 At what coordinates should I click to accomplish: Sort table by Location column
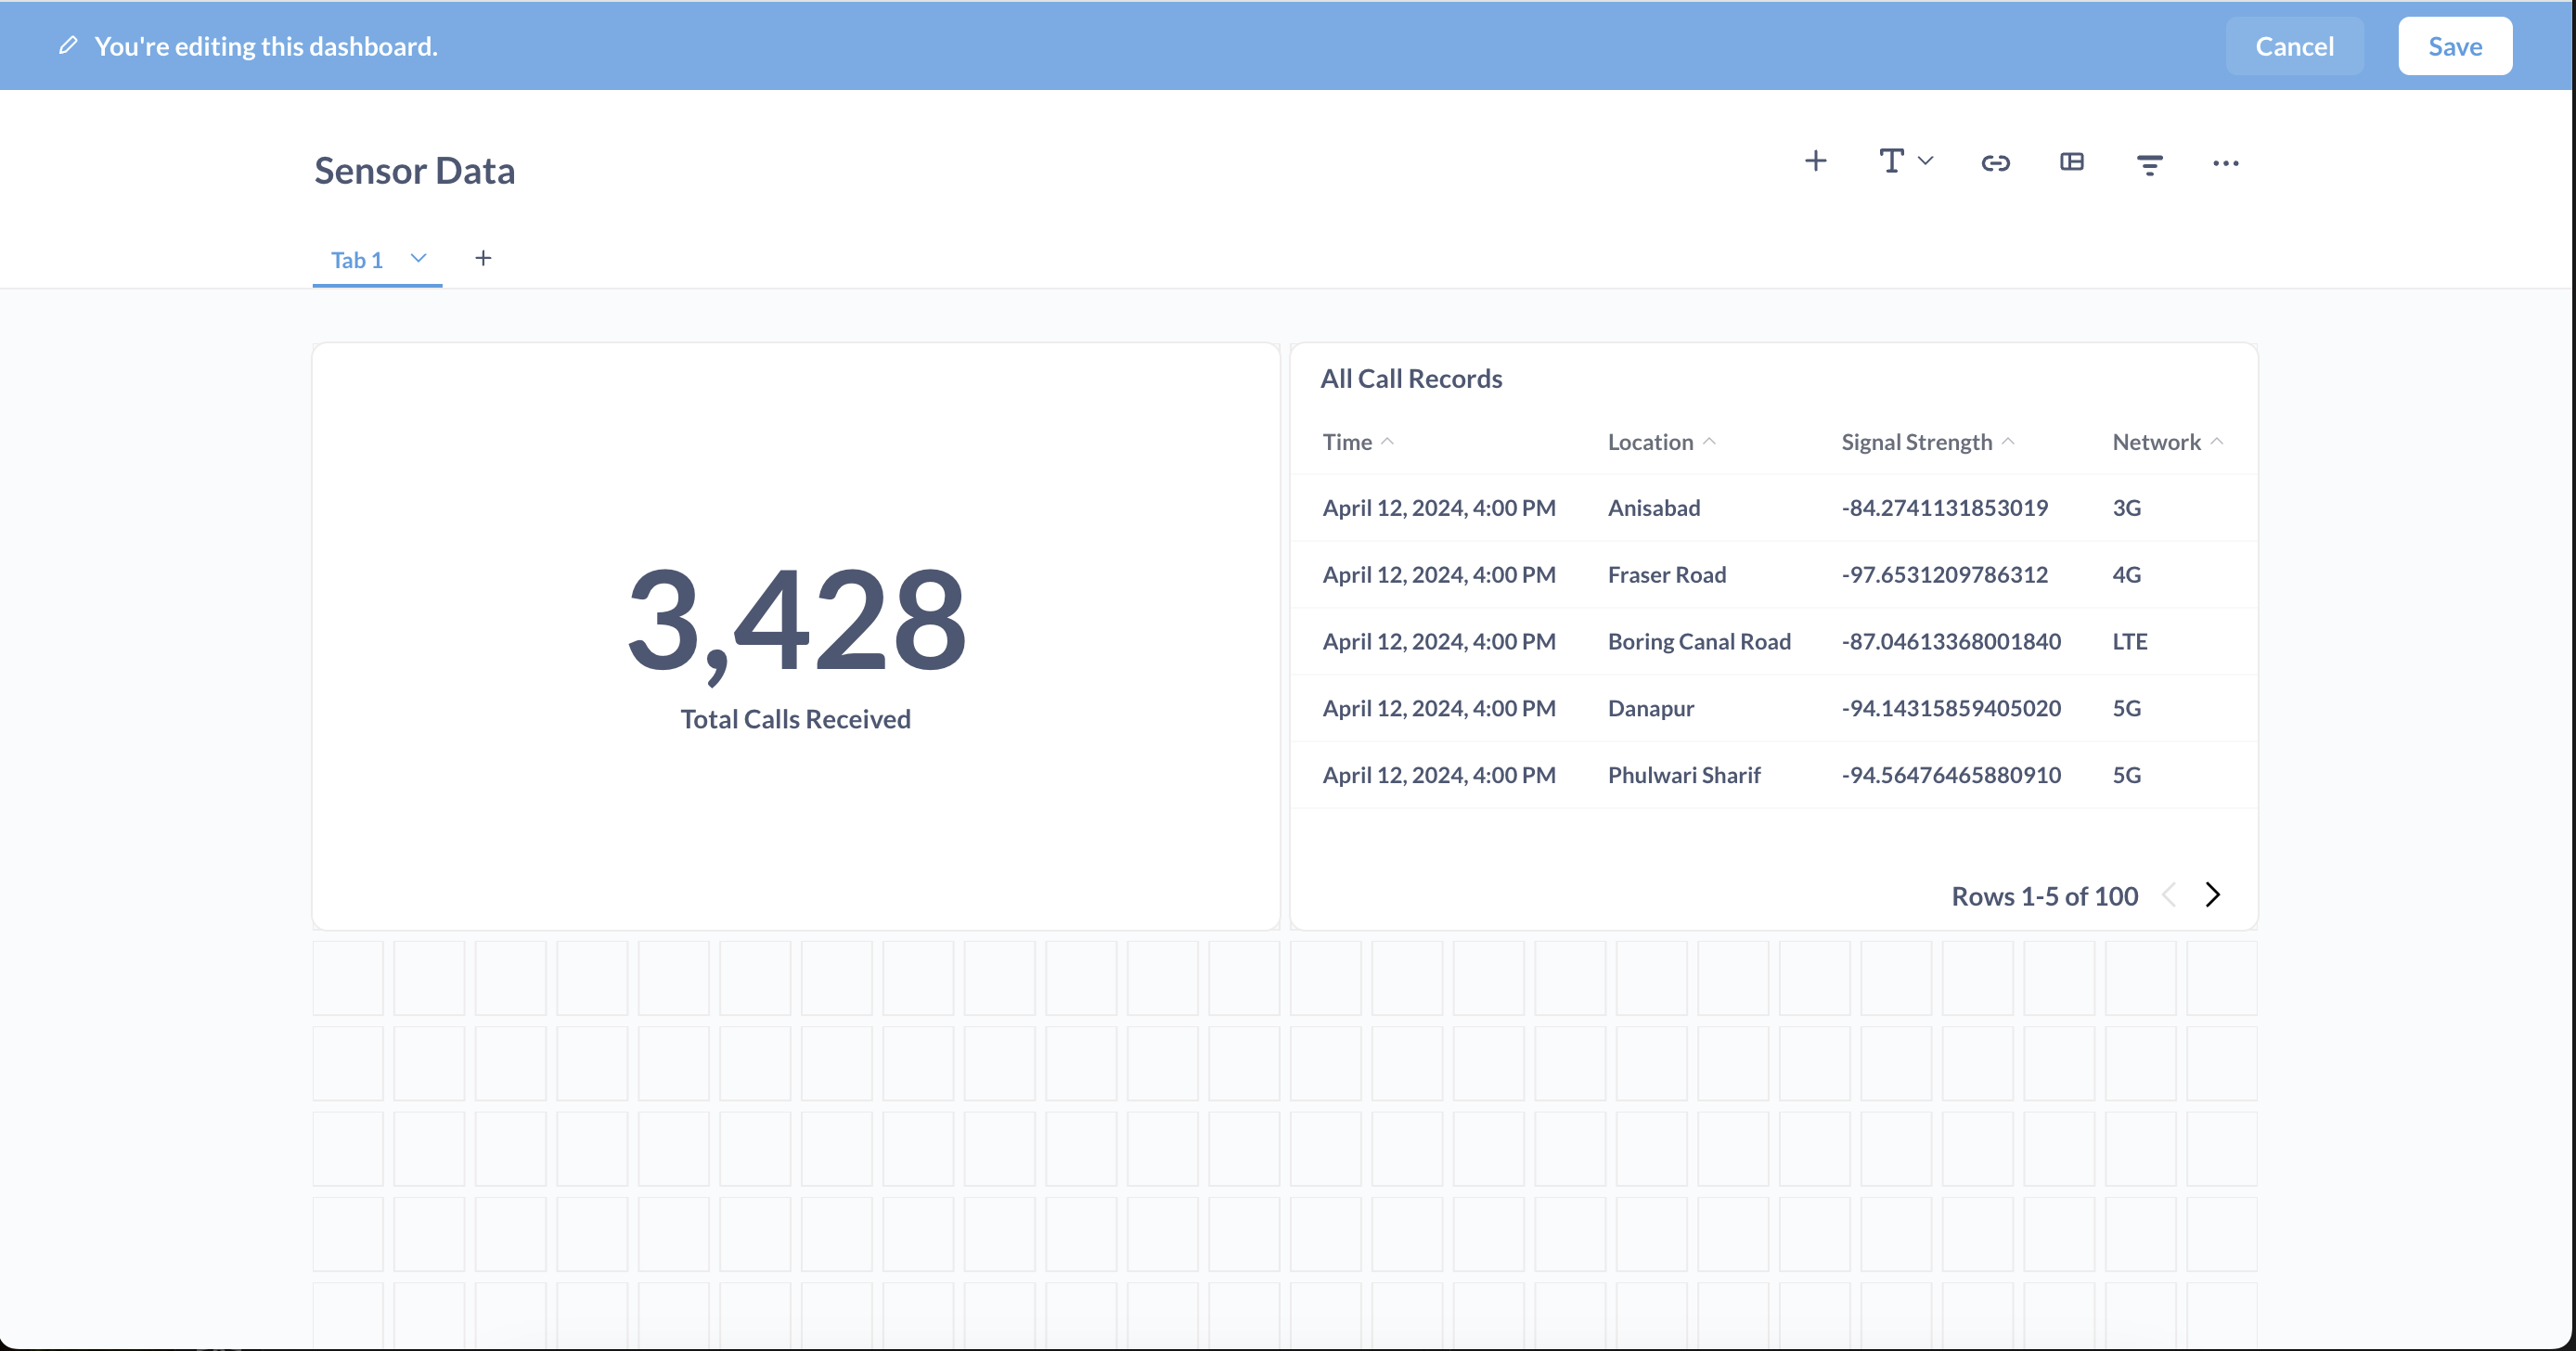pyautogui.click(x=1650, y=442)
